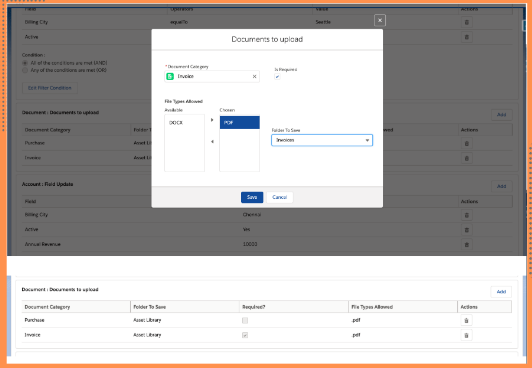
Task: Click Add in background Documents to upload section
Action: point(501,115)
